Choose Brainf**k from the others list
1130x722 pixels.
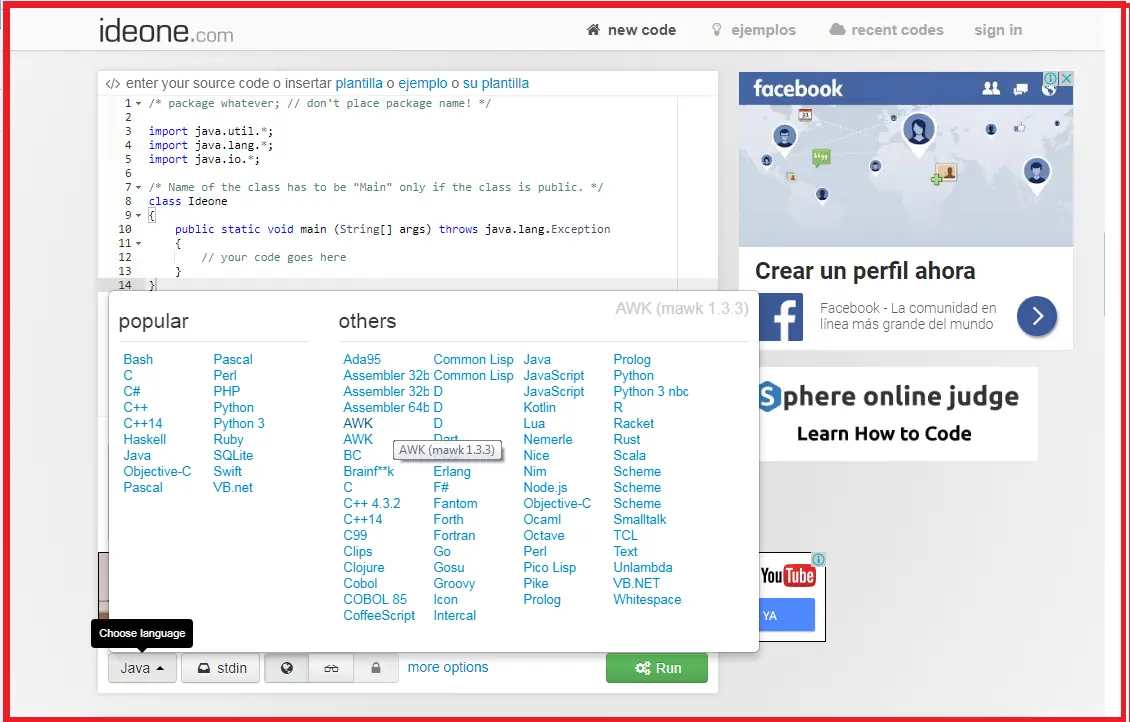tap(368, 471)
